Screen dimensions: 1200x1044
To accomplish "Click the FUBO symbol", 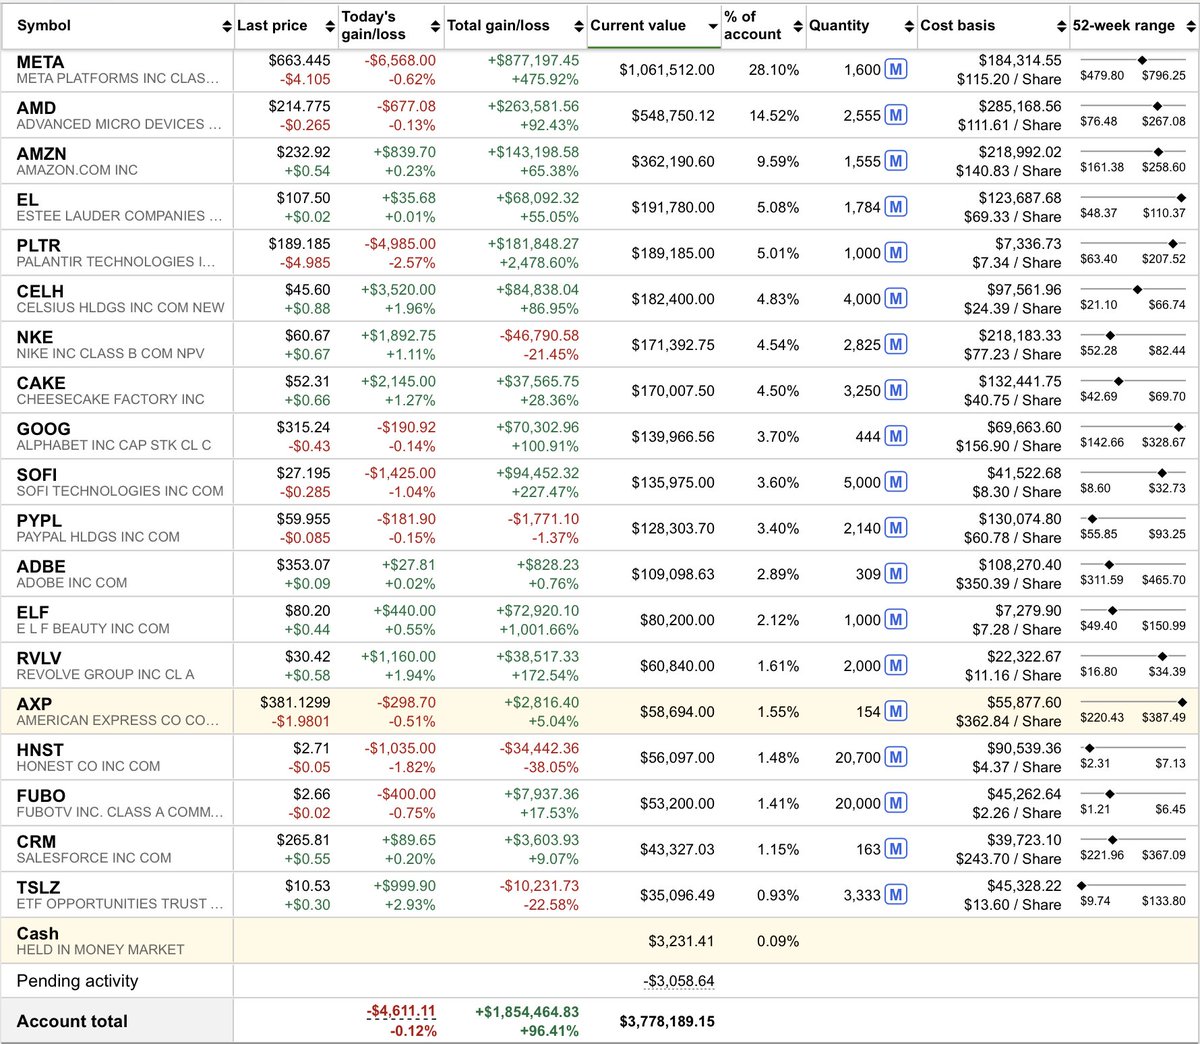I will tap(41, 796).
